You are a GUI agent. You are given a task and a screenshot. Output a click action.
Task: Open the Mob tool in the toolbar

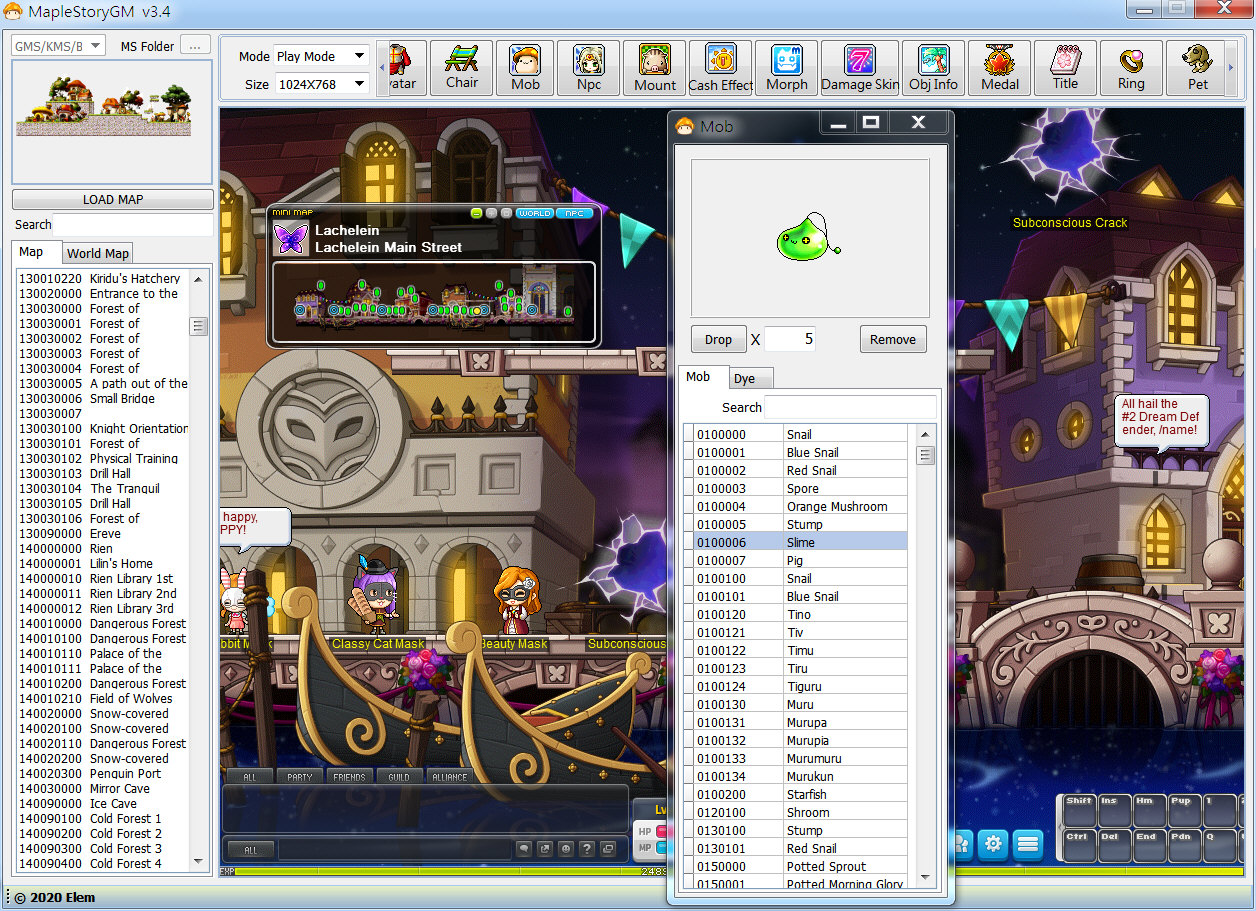[525, 68]
